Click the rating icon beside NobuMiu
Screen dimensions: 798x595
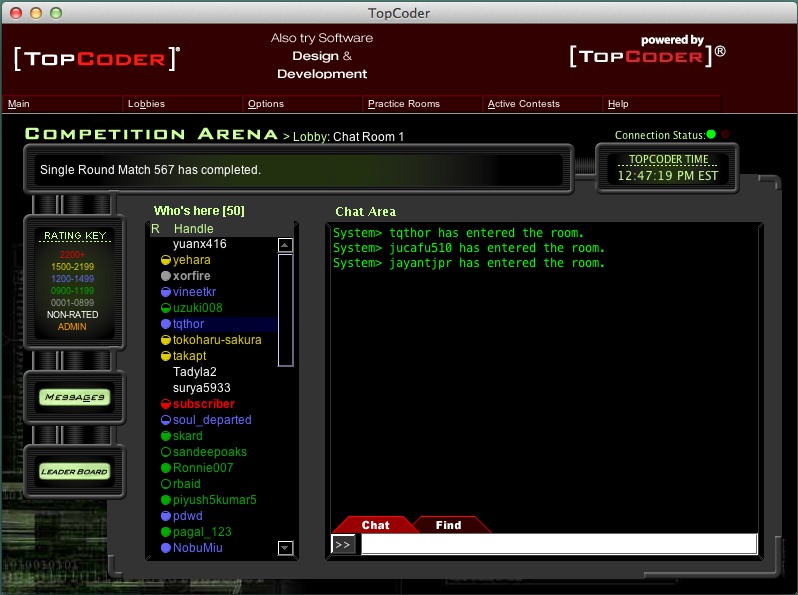pos(165,548)
